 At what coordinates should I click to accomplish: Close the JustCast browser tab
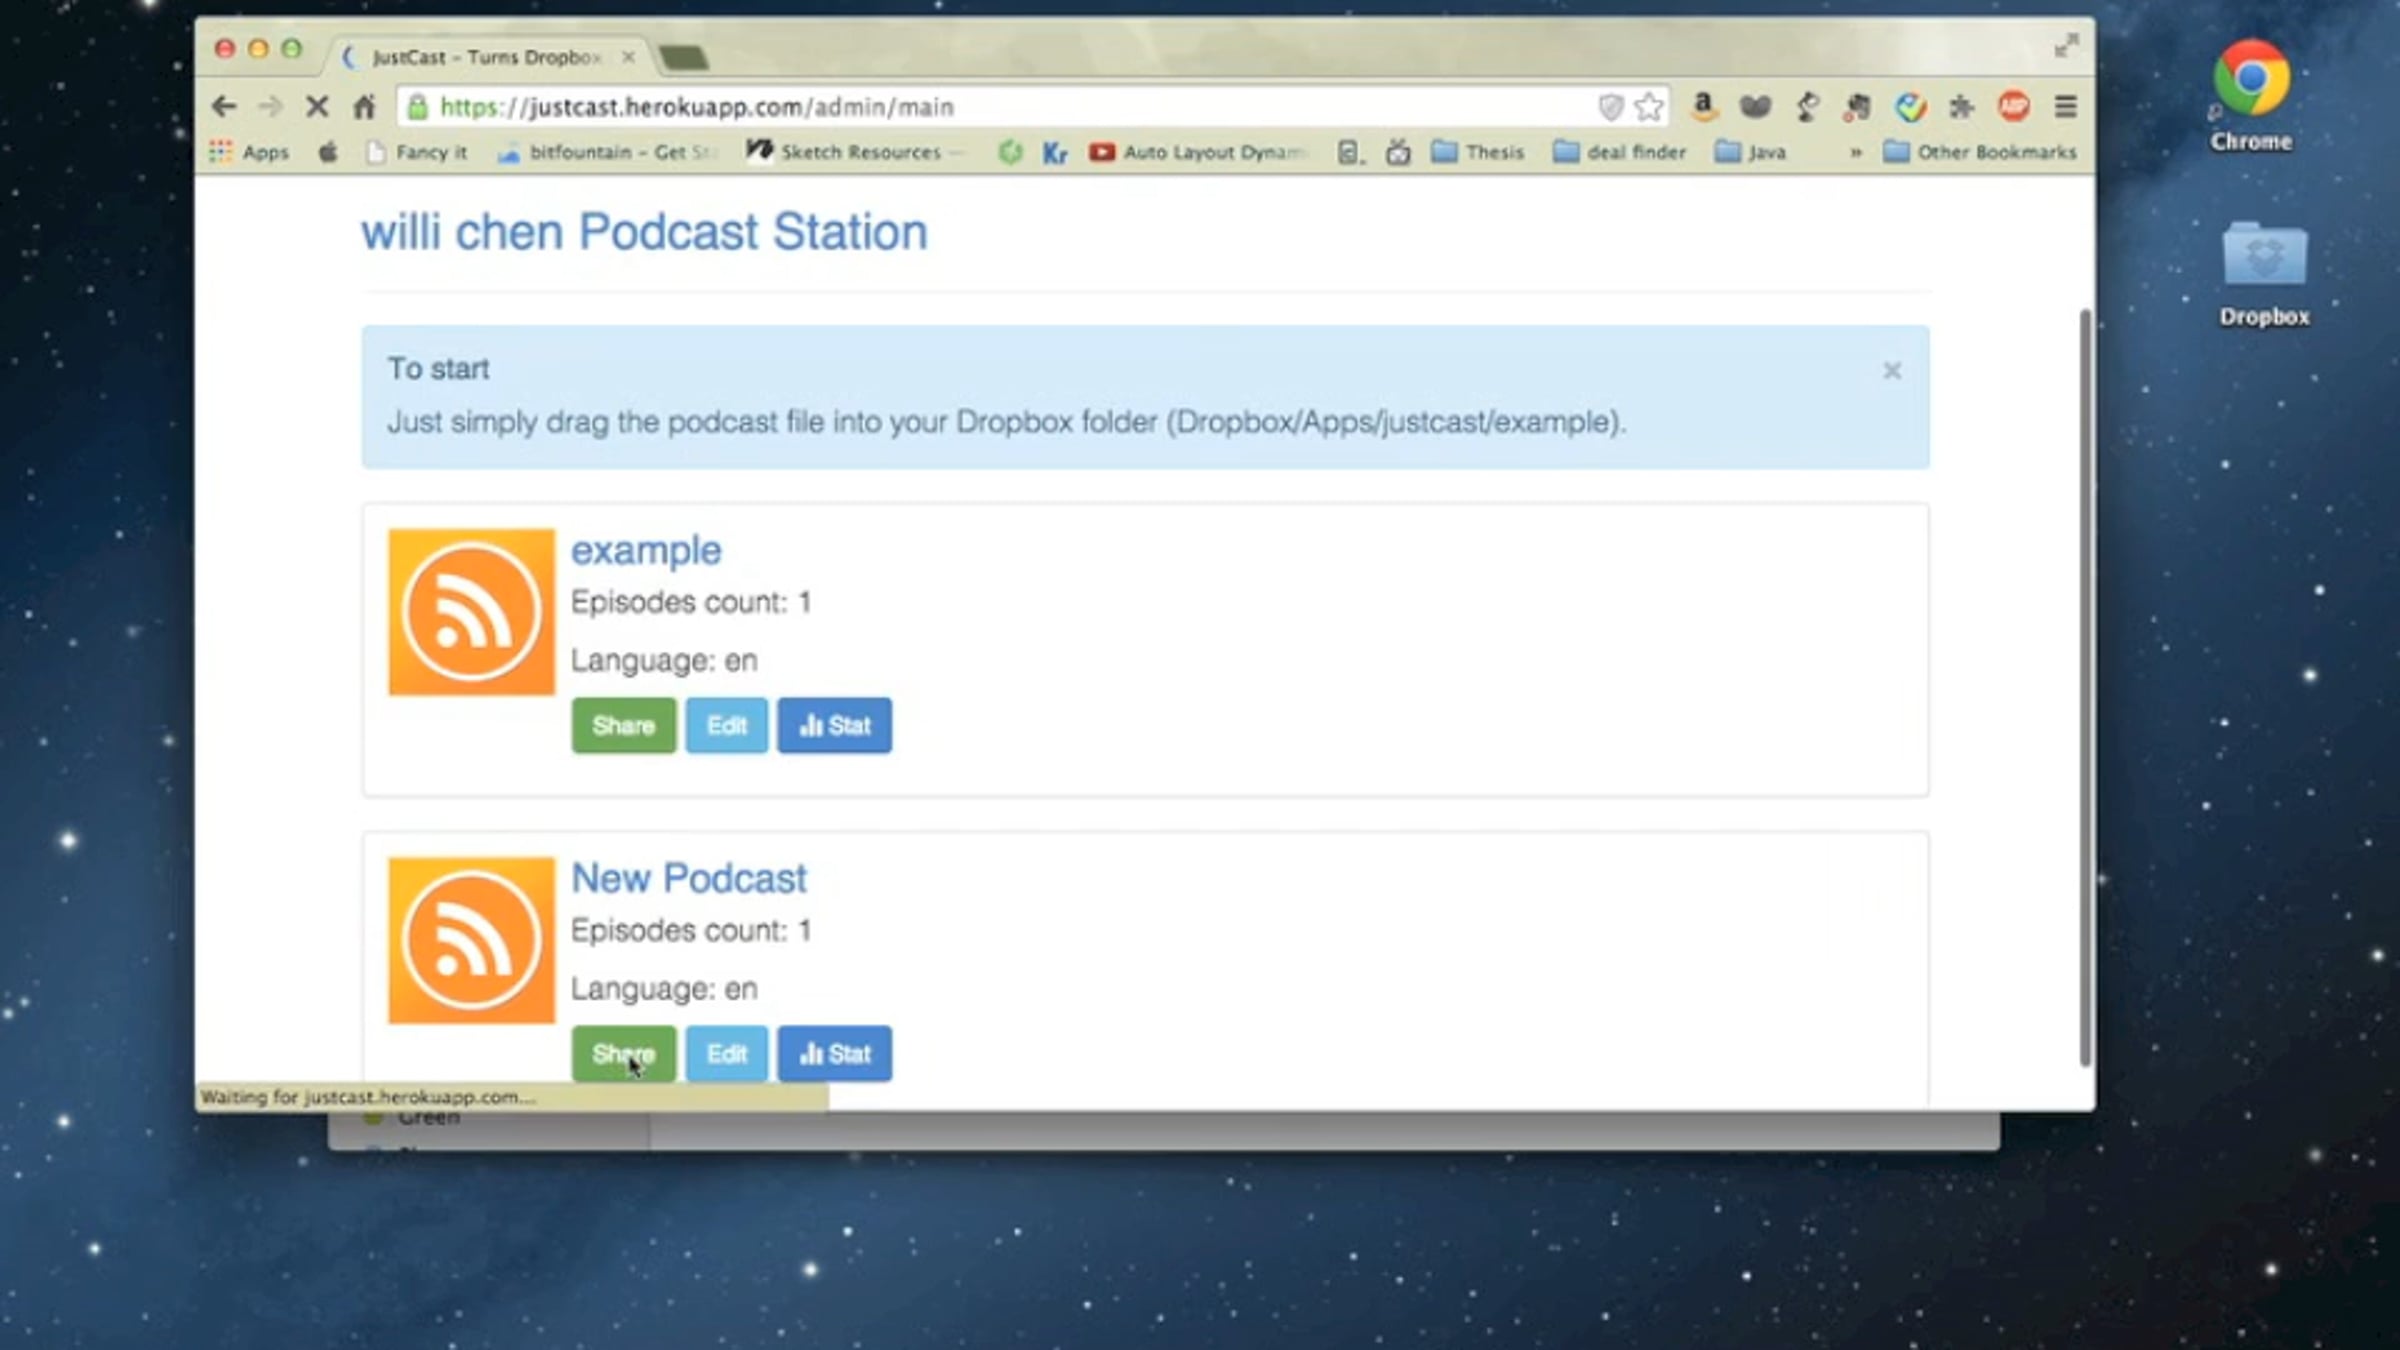[628, 57]
